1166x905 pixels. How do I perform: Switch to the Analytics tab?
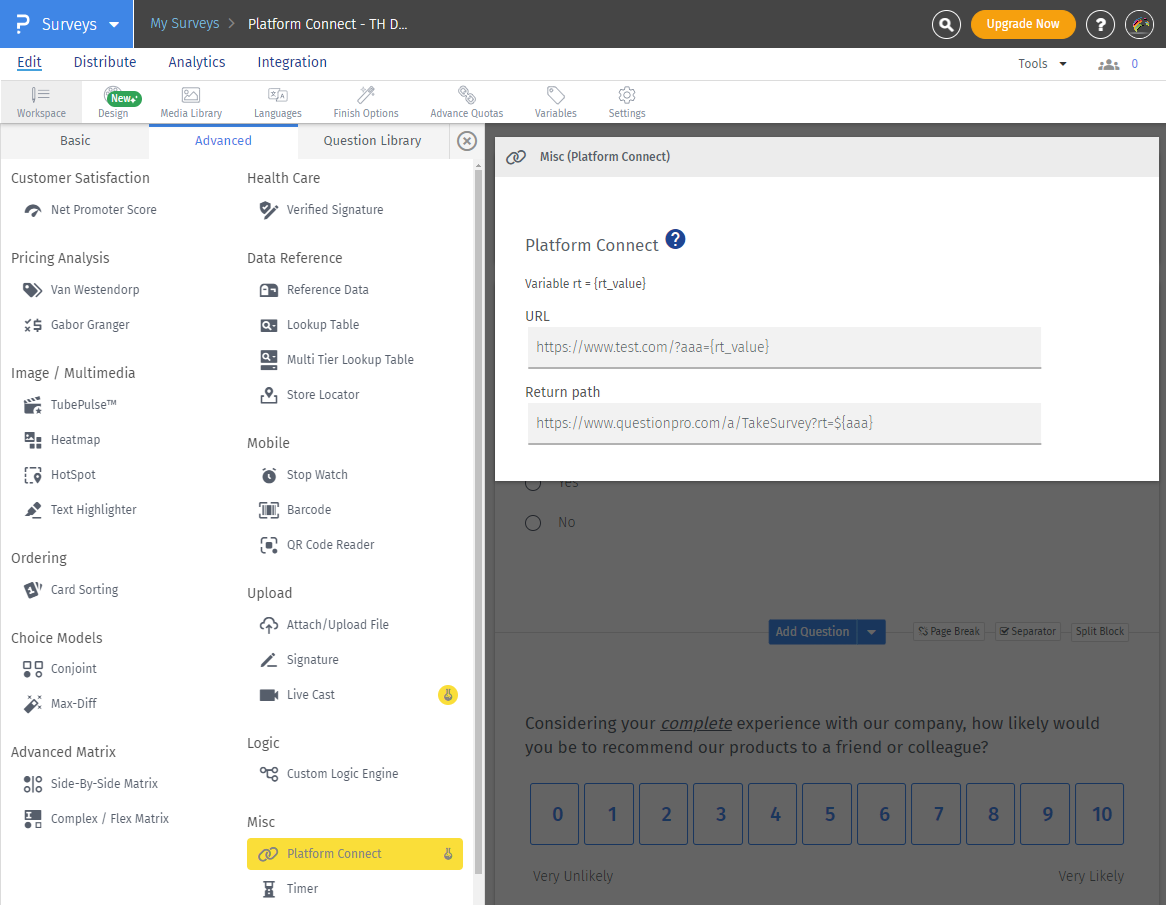196,62
